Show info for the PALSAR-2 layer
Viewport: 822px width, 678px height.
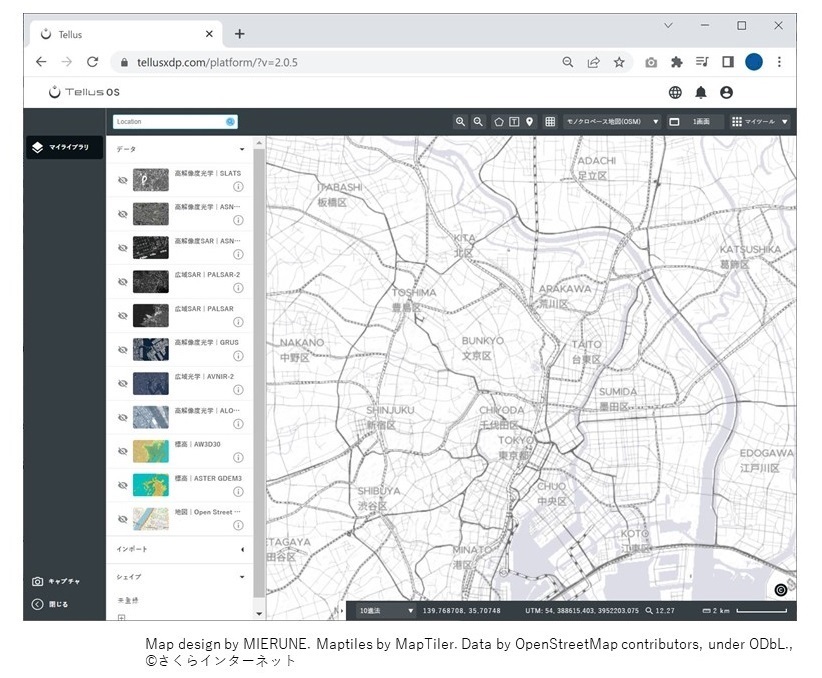(x=238, y=288)
